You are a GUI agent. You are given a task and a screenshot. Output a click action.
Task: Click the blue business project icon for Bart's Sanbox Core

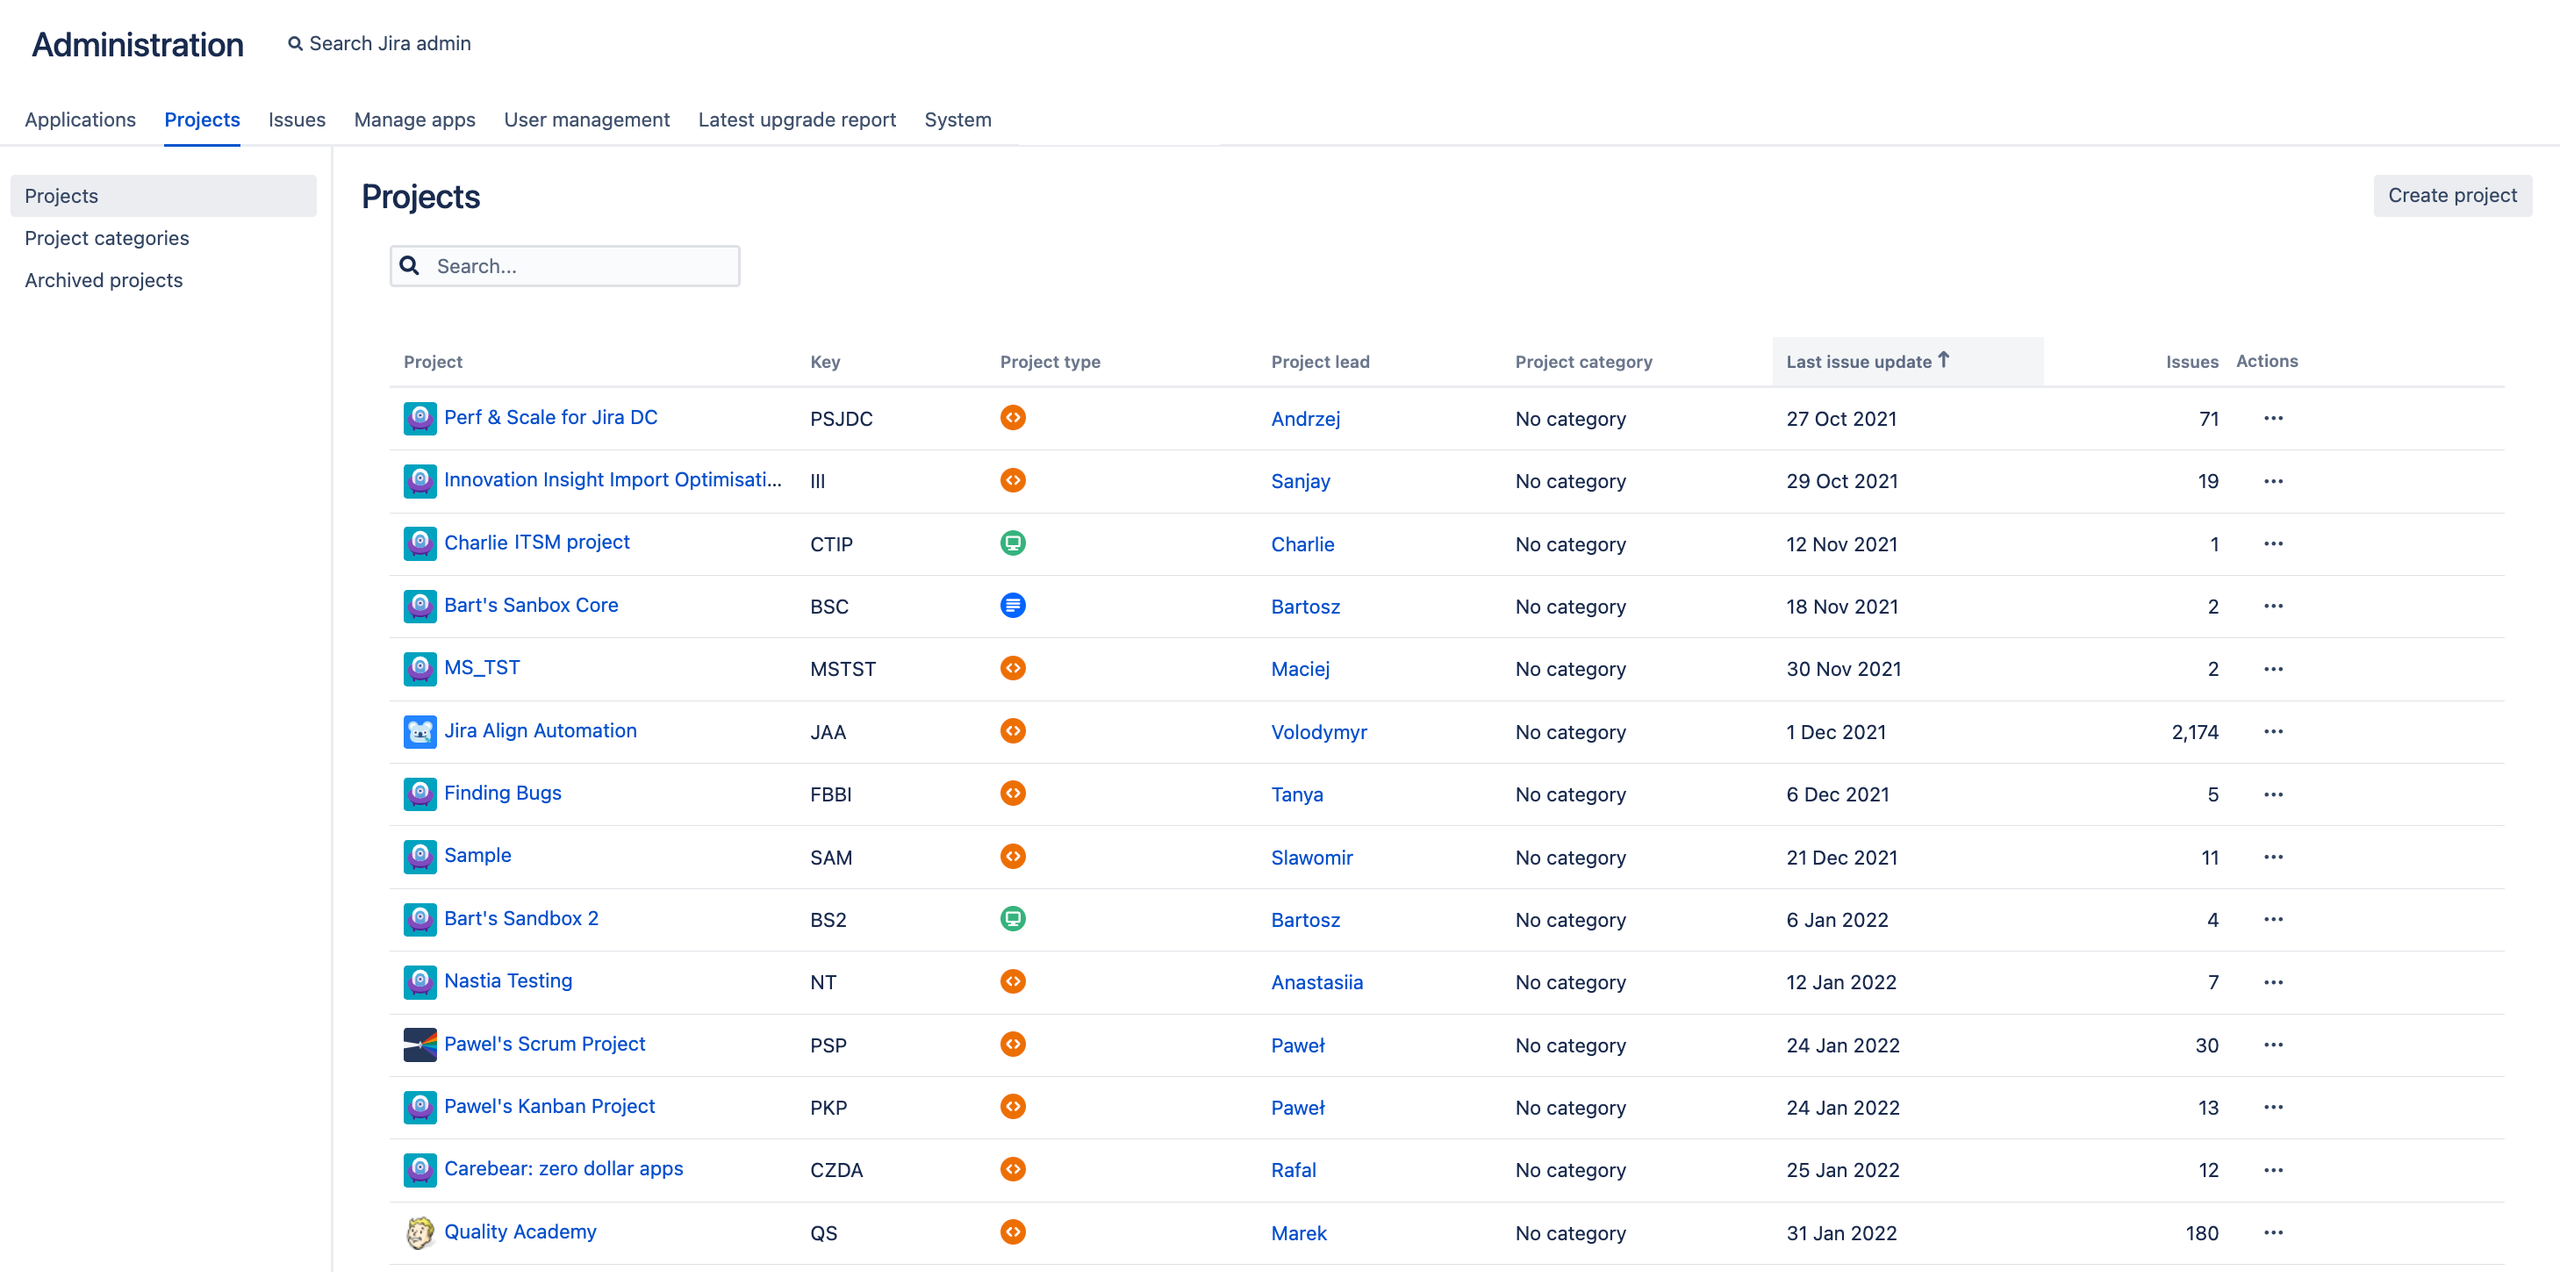[x=1012, y=605]
